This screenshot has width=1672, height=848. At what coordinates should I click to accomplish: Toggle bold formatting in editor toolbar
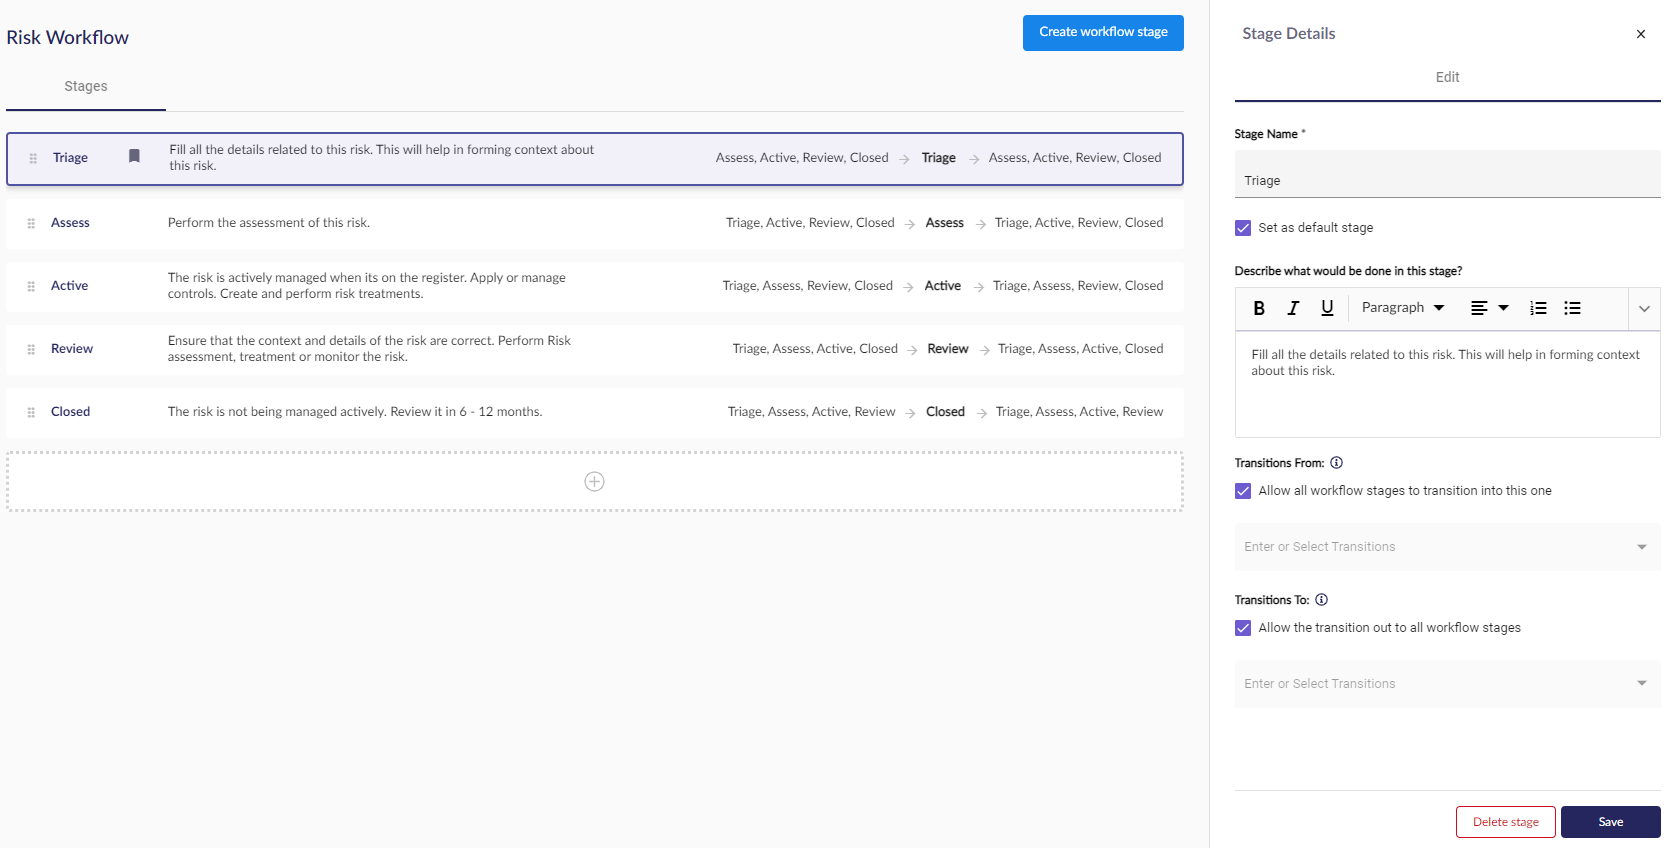1259,308
